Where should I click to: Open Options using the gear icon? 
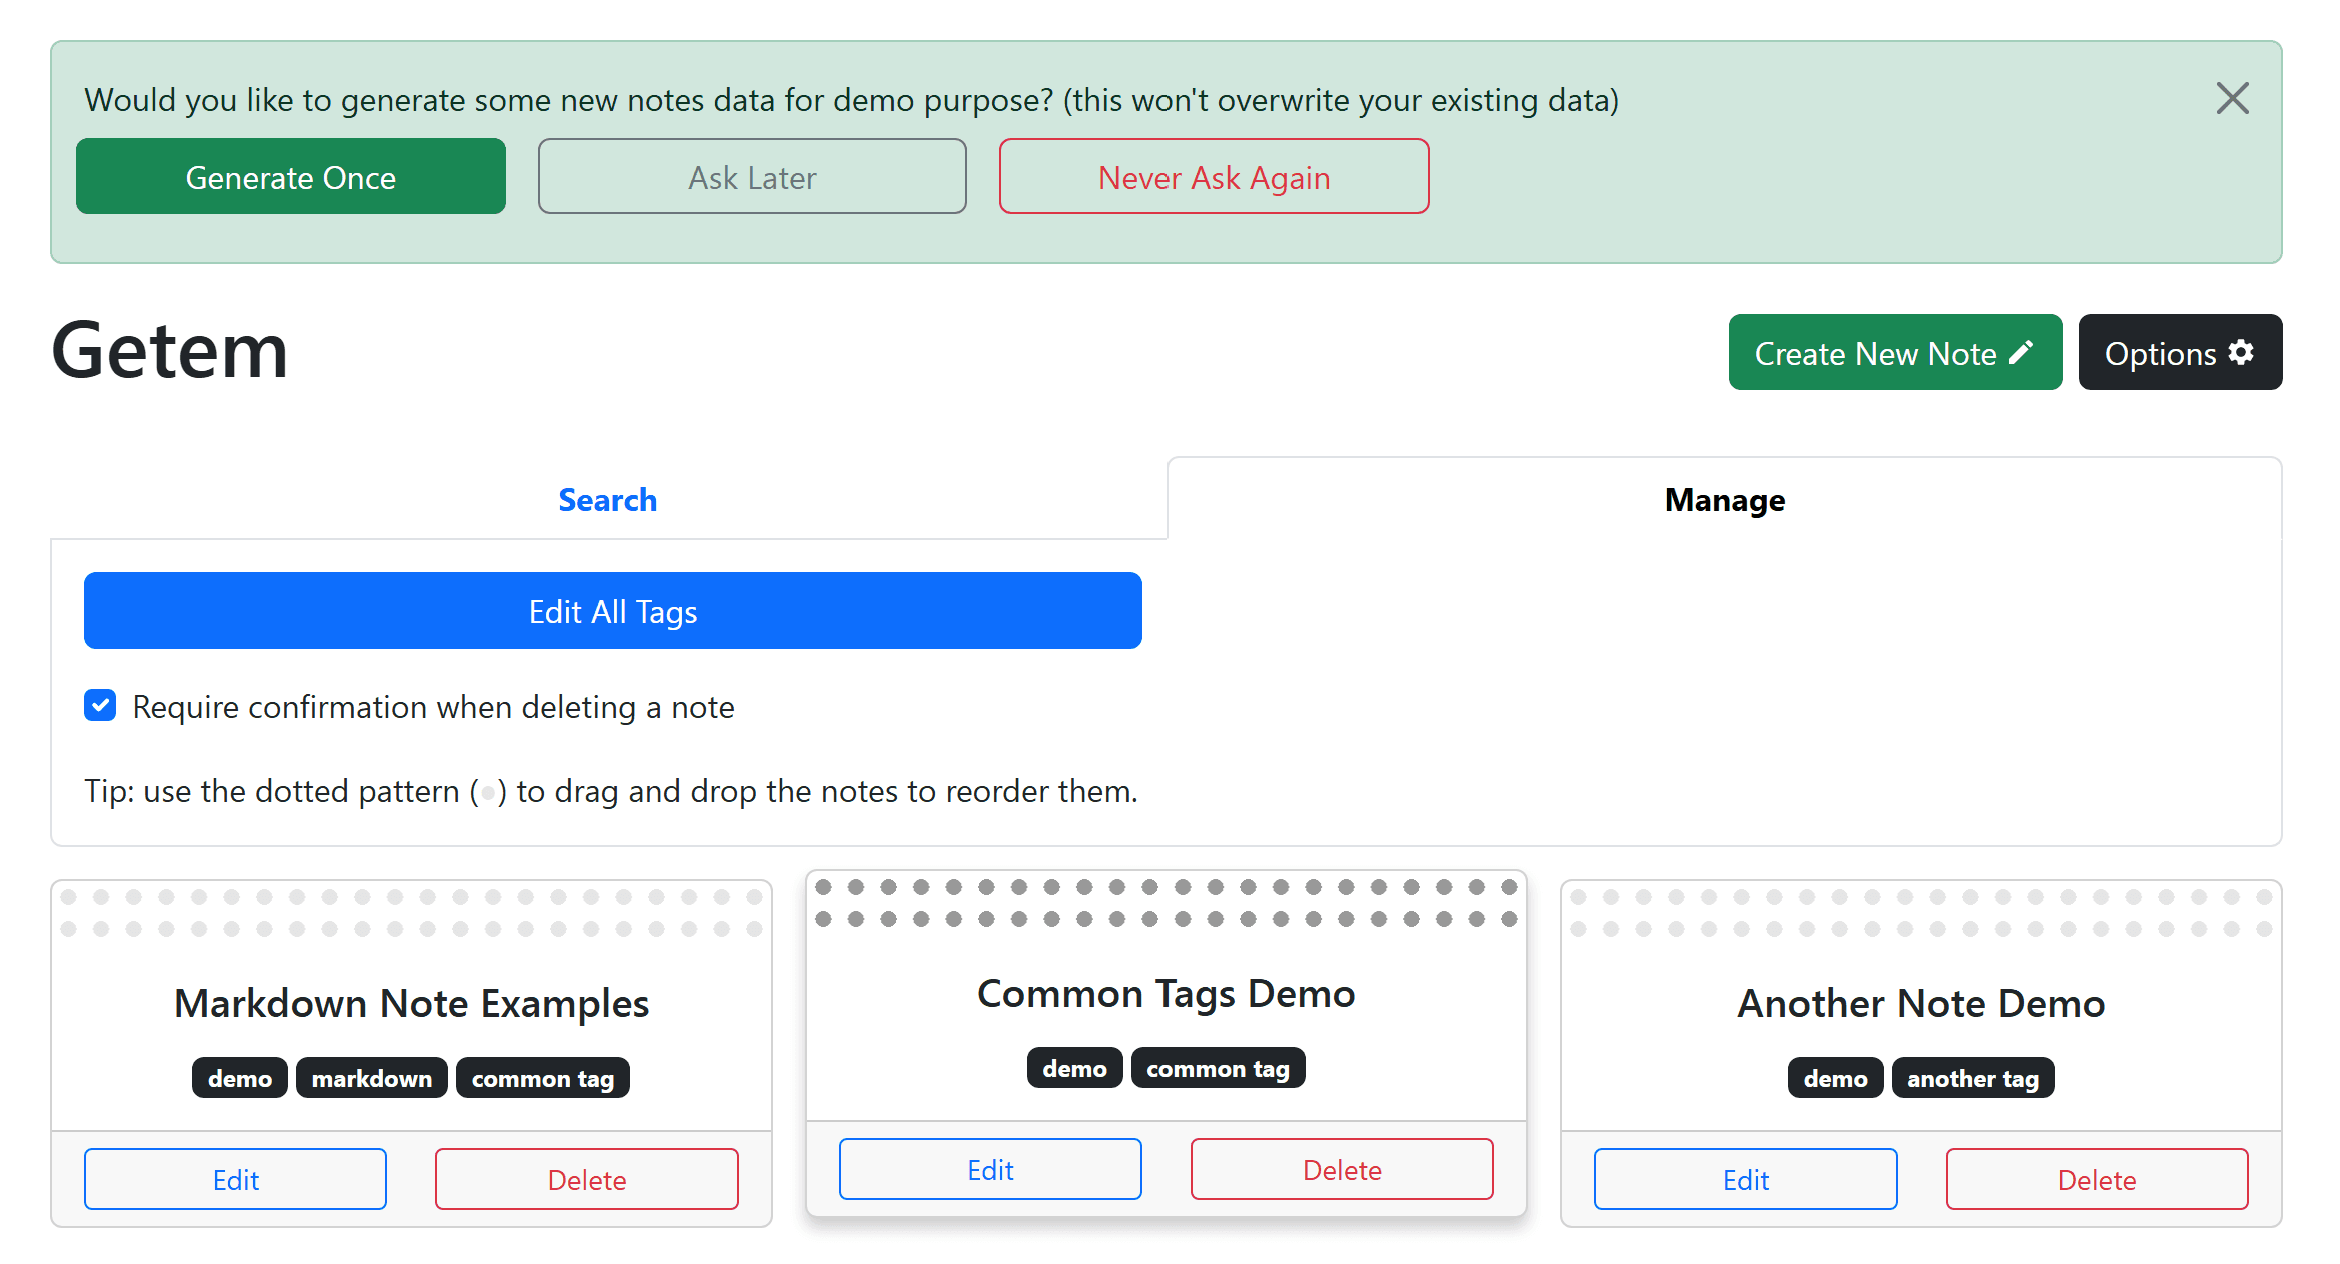point(2241,352)
